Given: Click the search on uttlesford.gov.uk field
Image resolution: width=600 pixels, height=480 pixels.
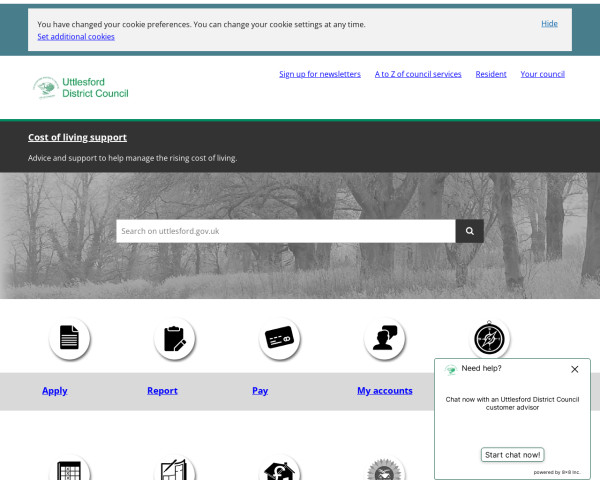Looking at the screenshot, I should [x=285, y=231].
